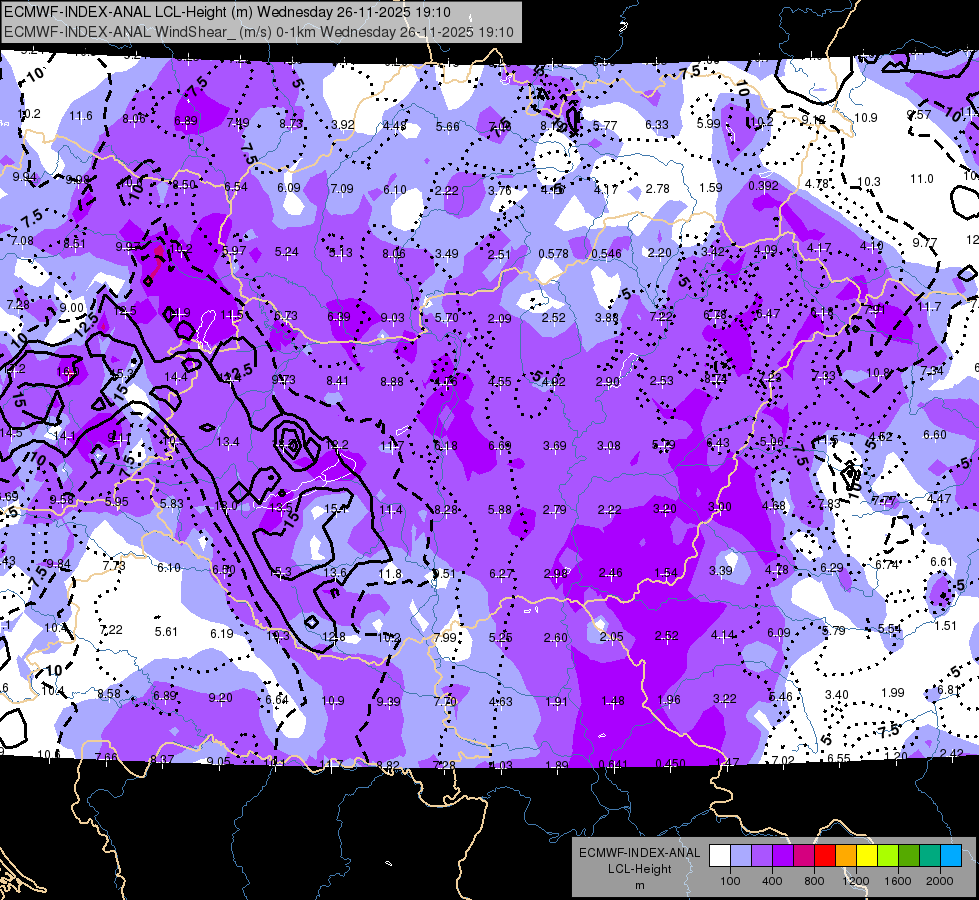Click the grid value 1.91

(x=556, y=702)
